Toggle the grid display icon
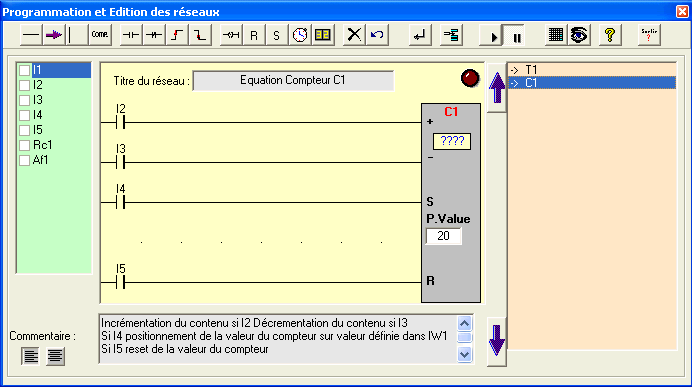This screenshot has height=387, width=692. pyautogui.click(x=556, y=35)
